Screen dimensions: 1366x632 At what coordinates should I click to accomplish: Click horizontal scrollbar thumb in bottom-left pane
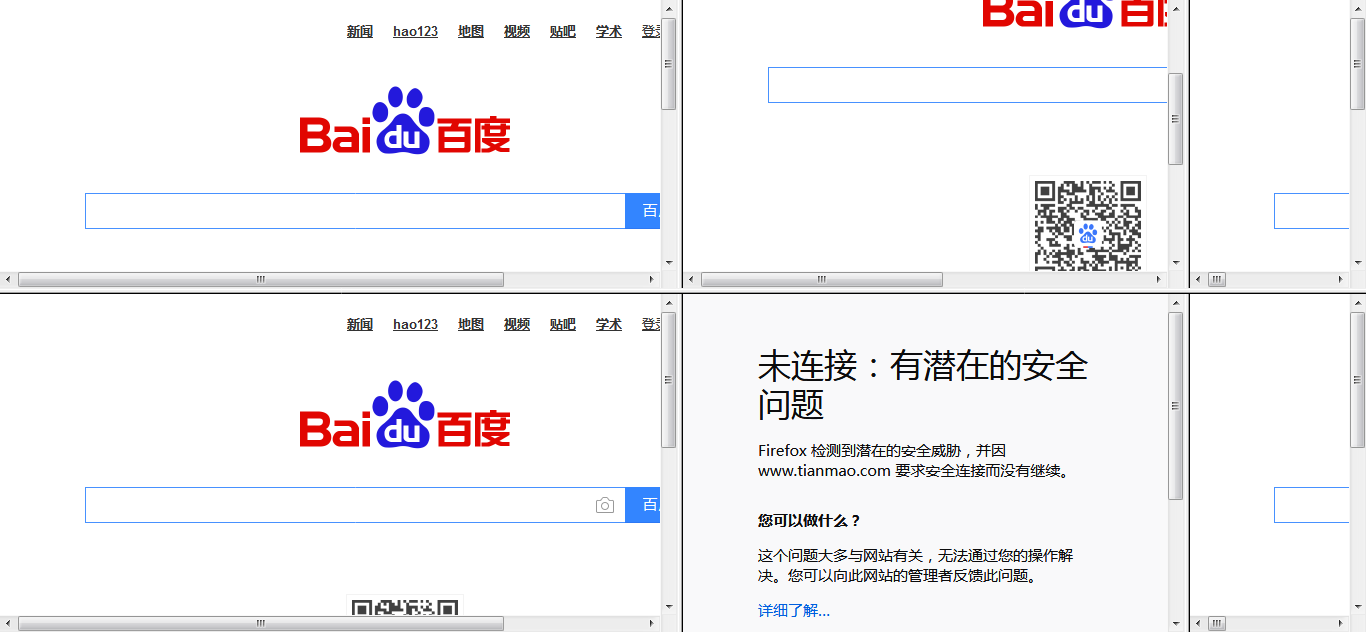(261, 624)
